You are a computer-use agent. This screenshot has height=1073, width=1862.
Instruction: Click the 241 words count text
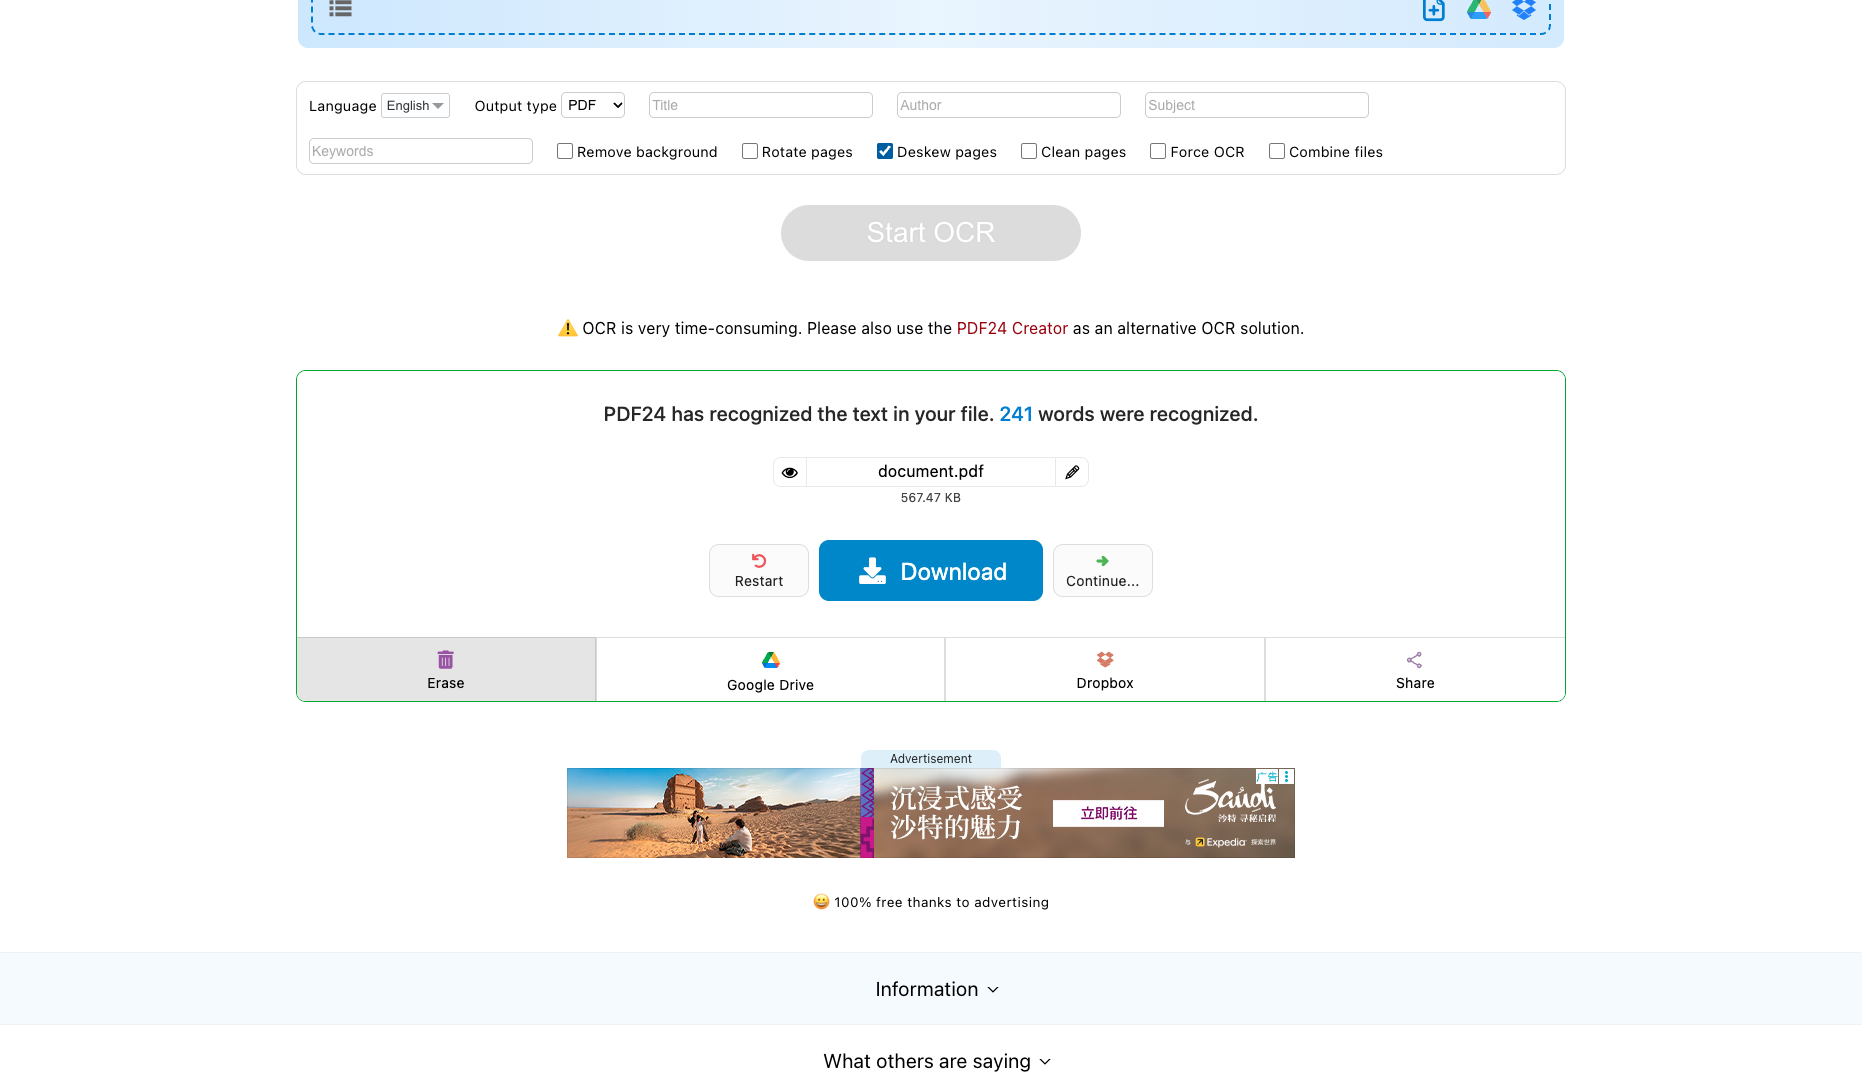(1016, 414)
